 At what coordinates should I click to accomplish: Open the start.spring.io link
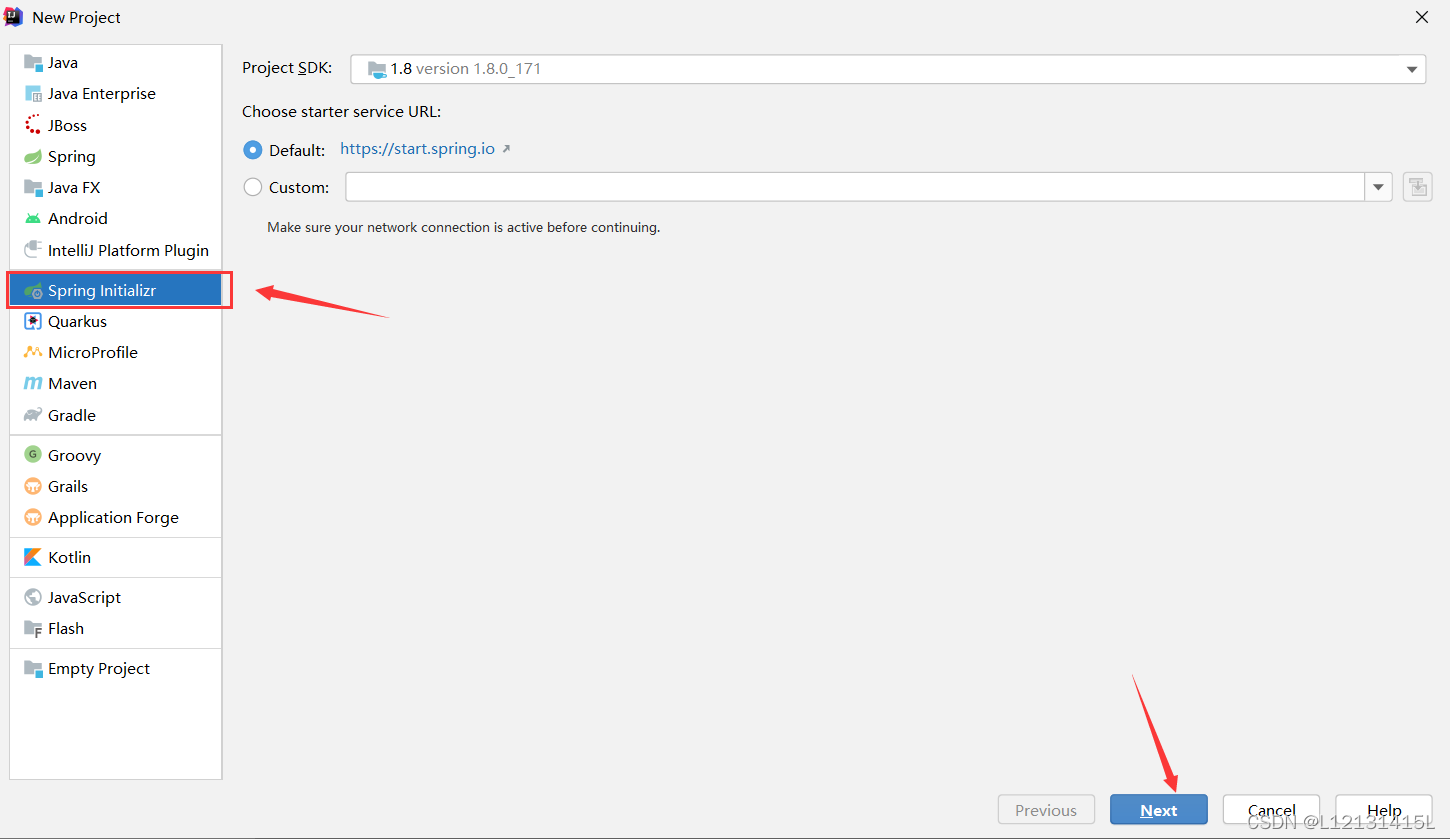pyautogui.click(x=417, y=148)
